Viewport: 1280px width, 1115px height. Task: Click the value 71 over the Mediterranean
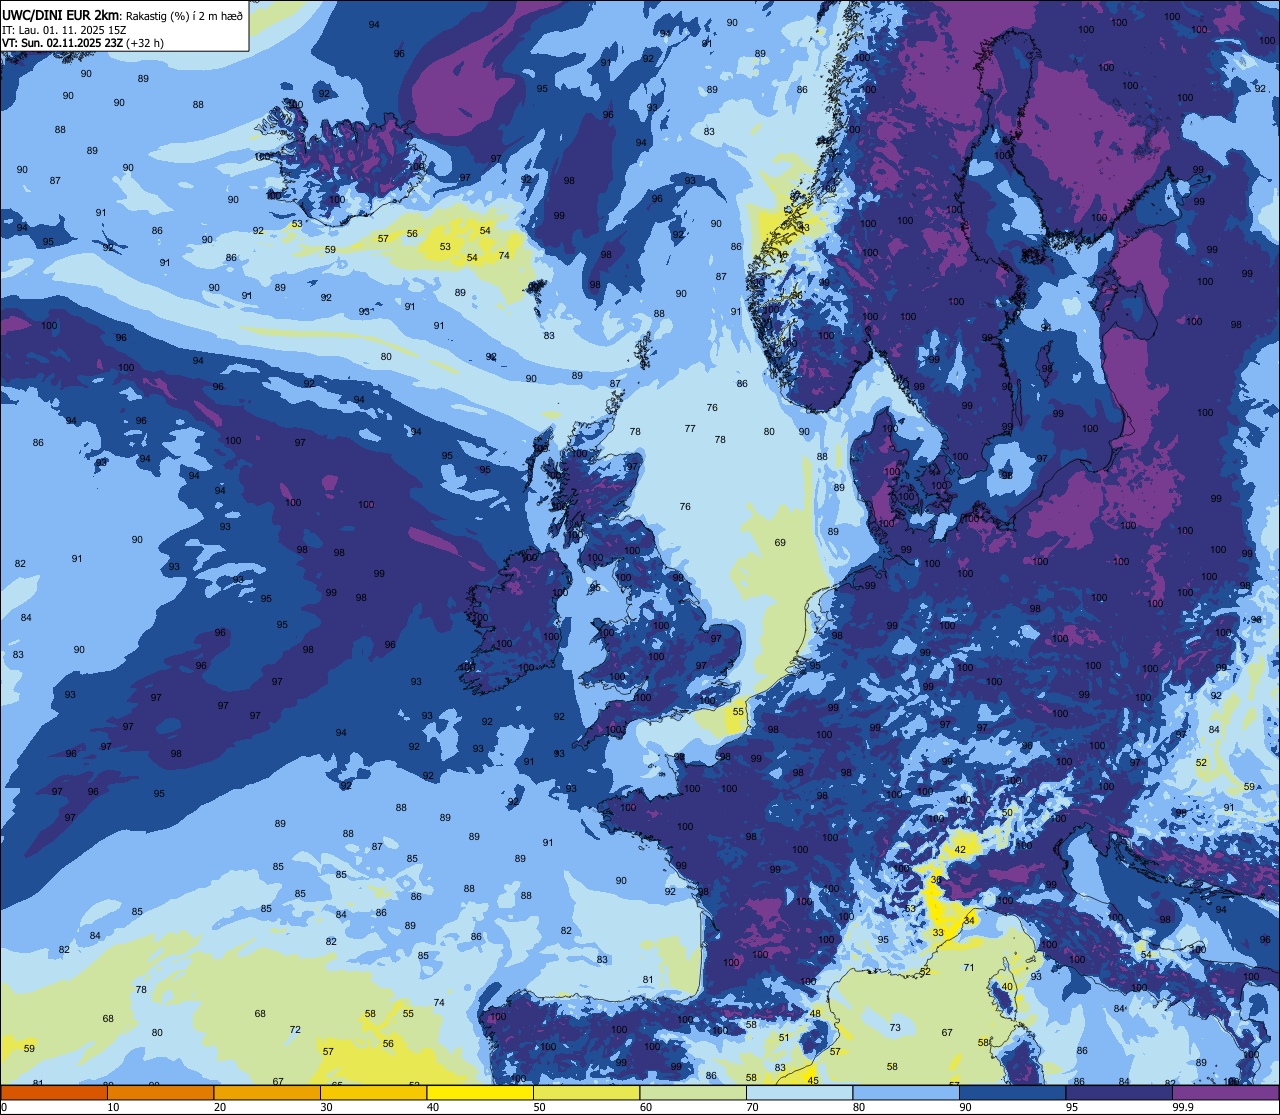tap(968, 967)
